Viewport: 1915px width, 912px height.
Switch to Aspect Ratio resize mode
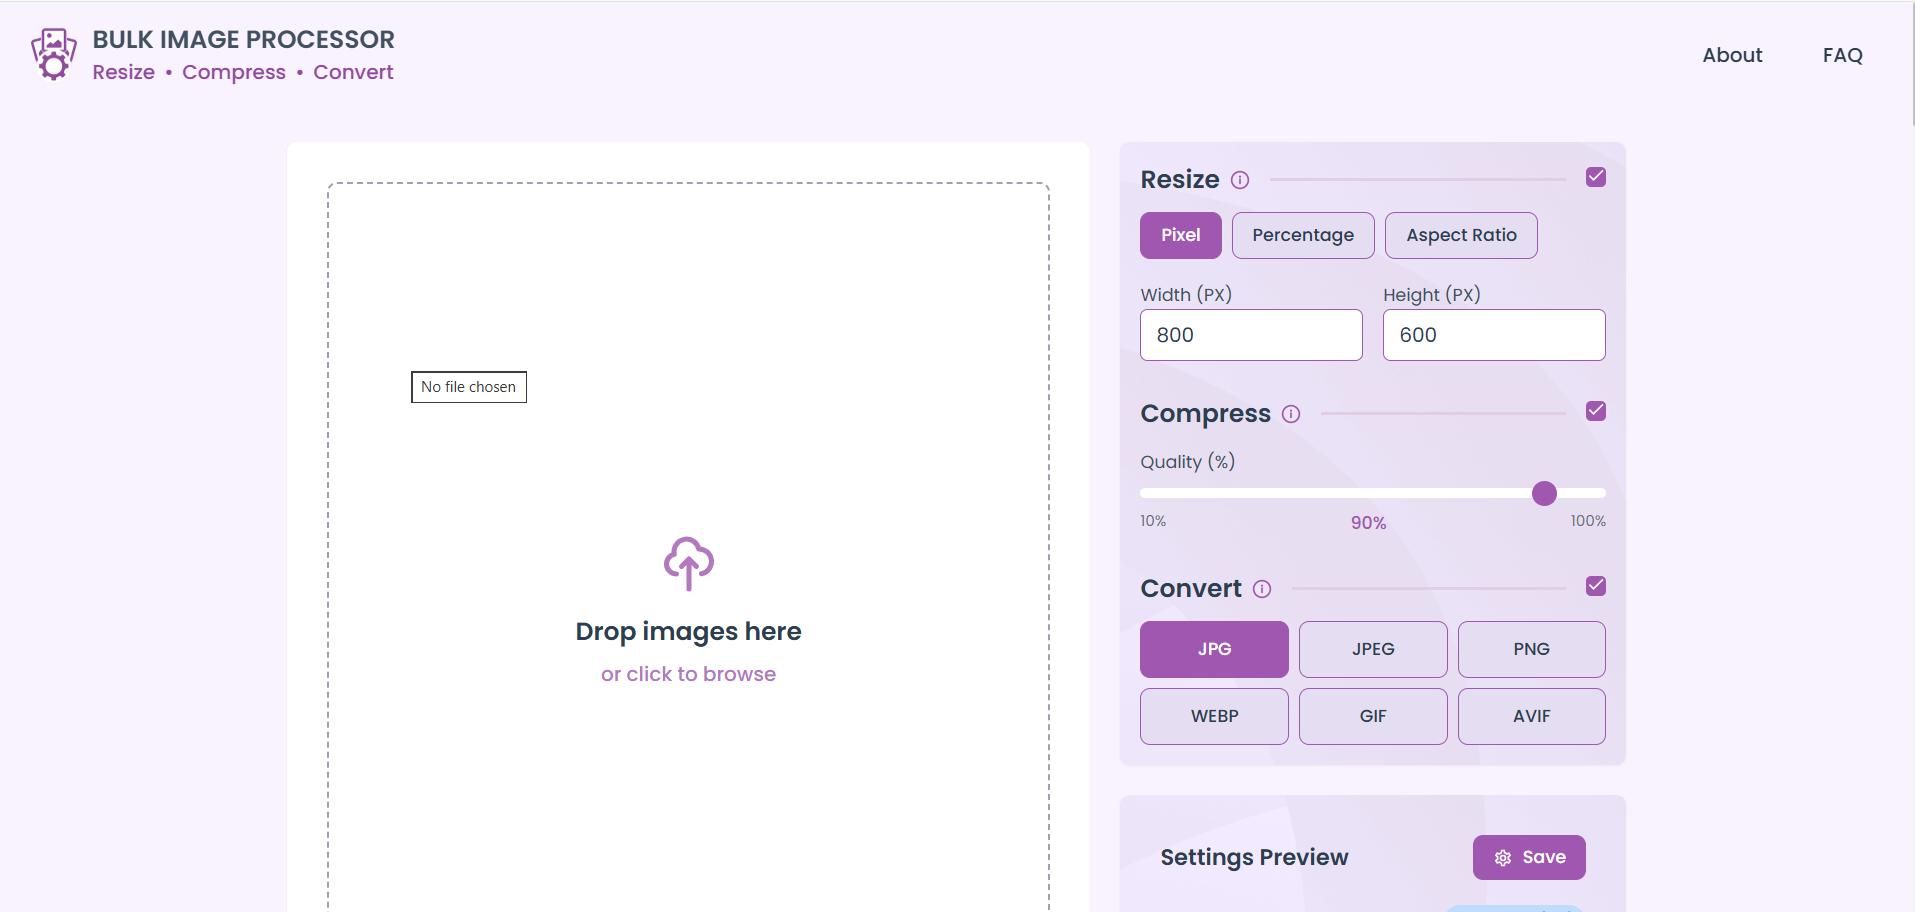(1461, 235)
